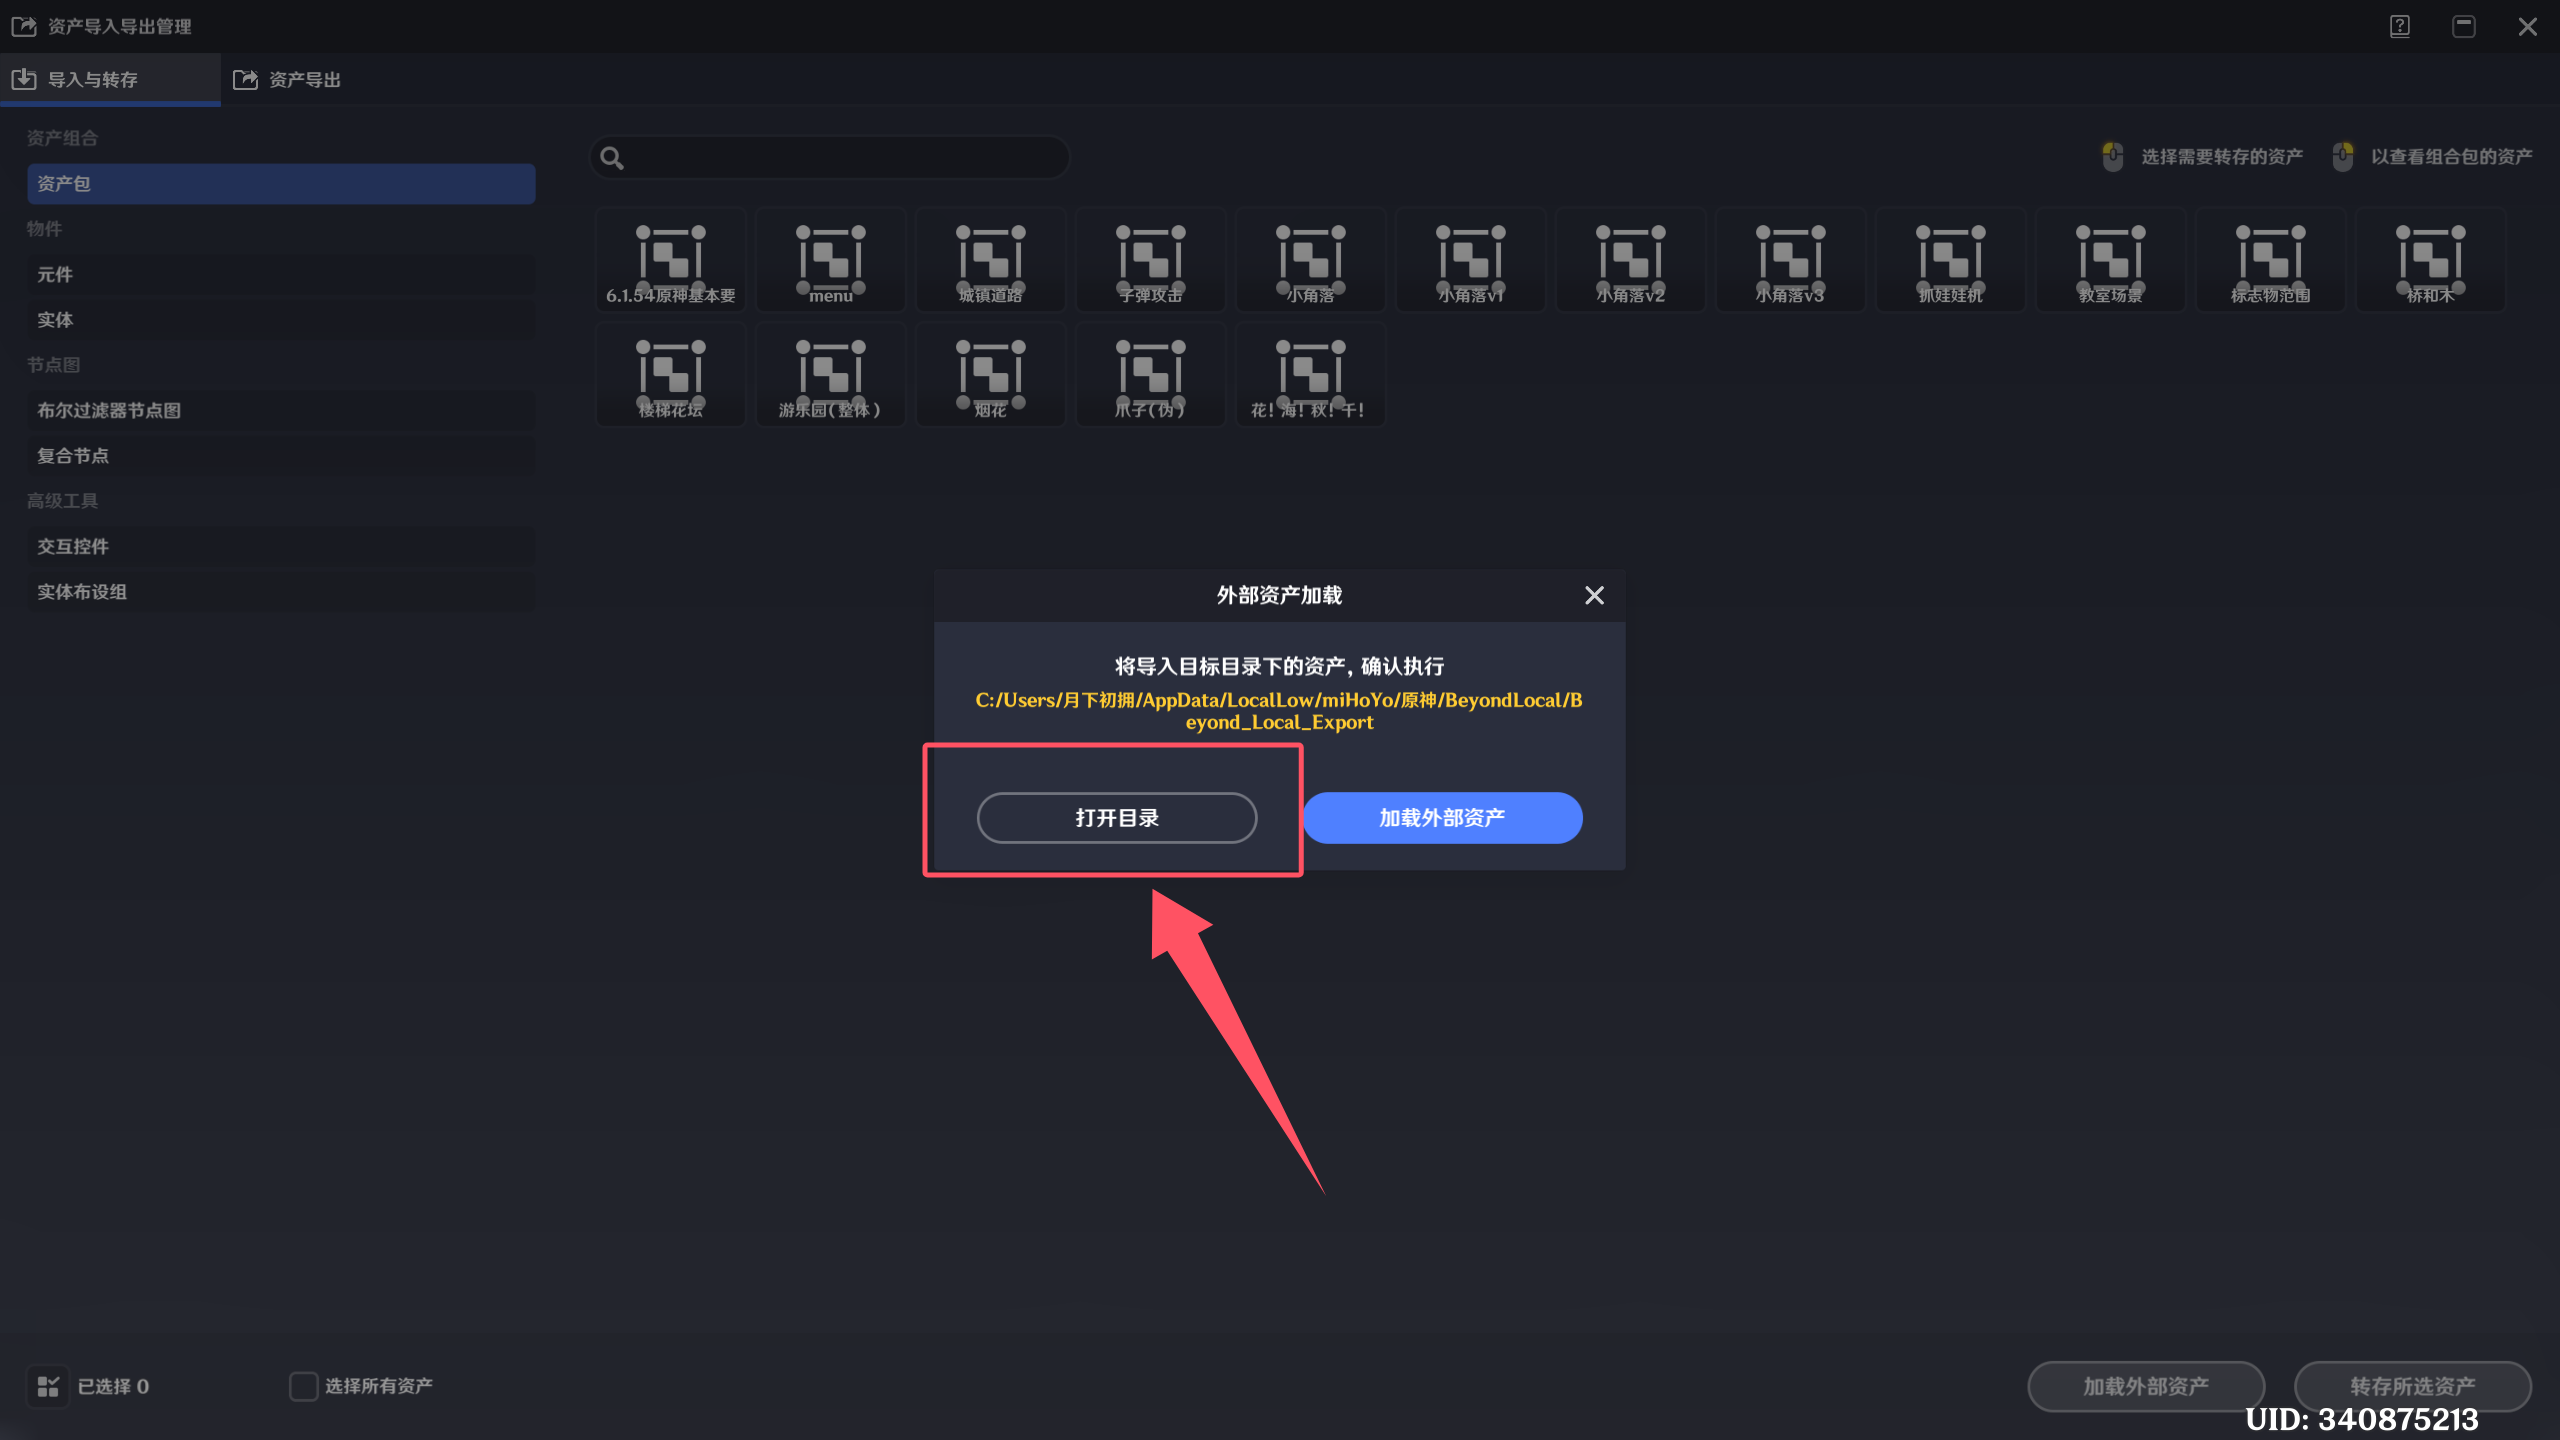Click the blue 加载外部资产 dialog button
This screenshot has width=2560, height=1440.
[1442, 818]
